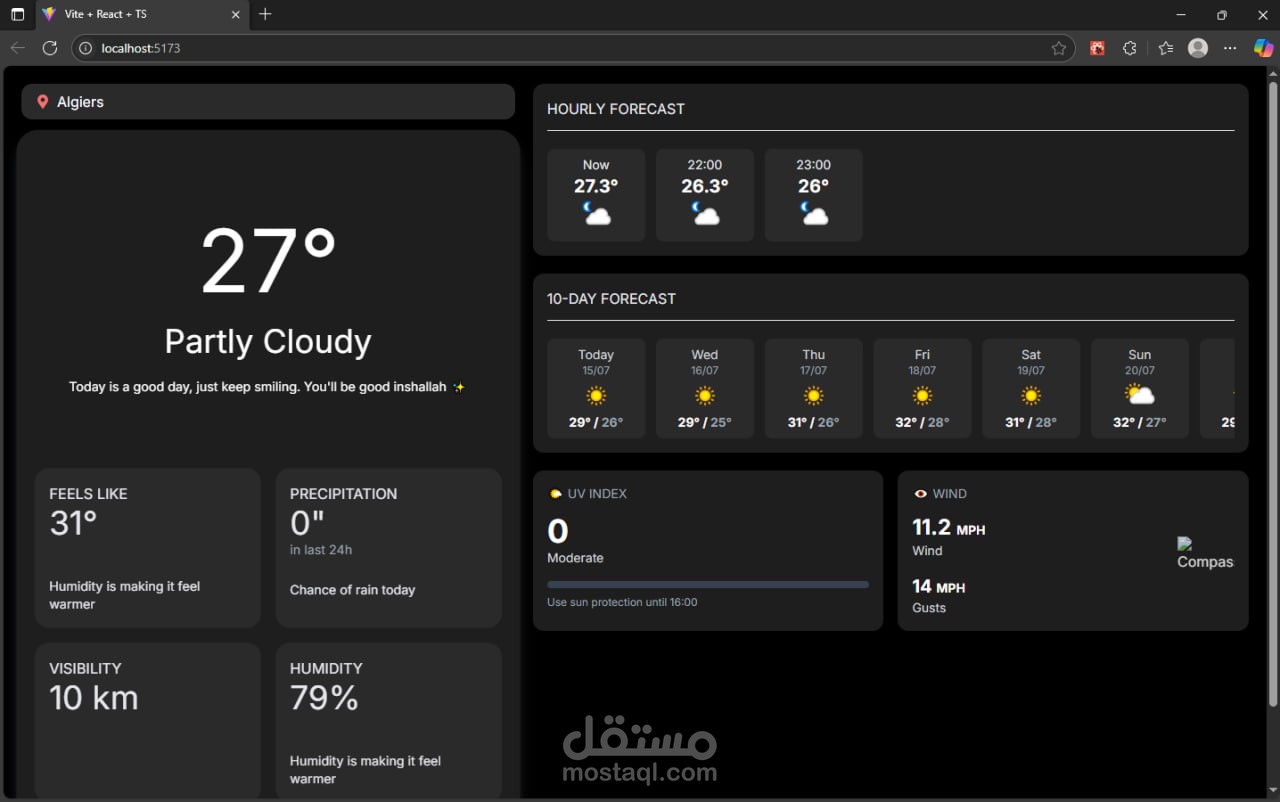
Task: Click the 23:00 hourly moon-cloud icon
Action: (813, 213)
